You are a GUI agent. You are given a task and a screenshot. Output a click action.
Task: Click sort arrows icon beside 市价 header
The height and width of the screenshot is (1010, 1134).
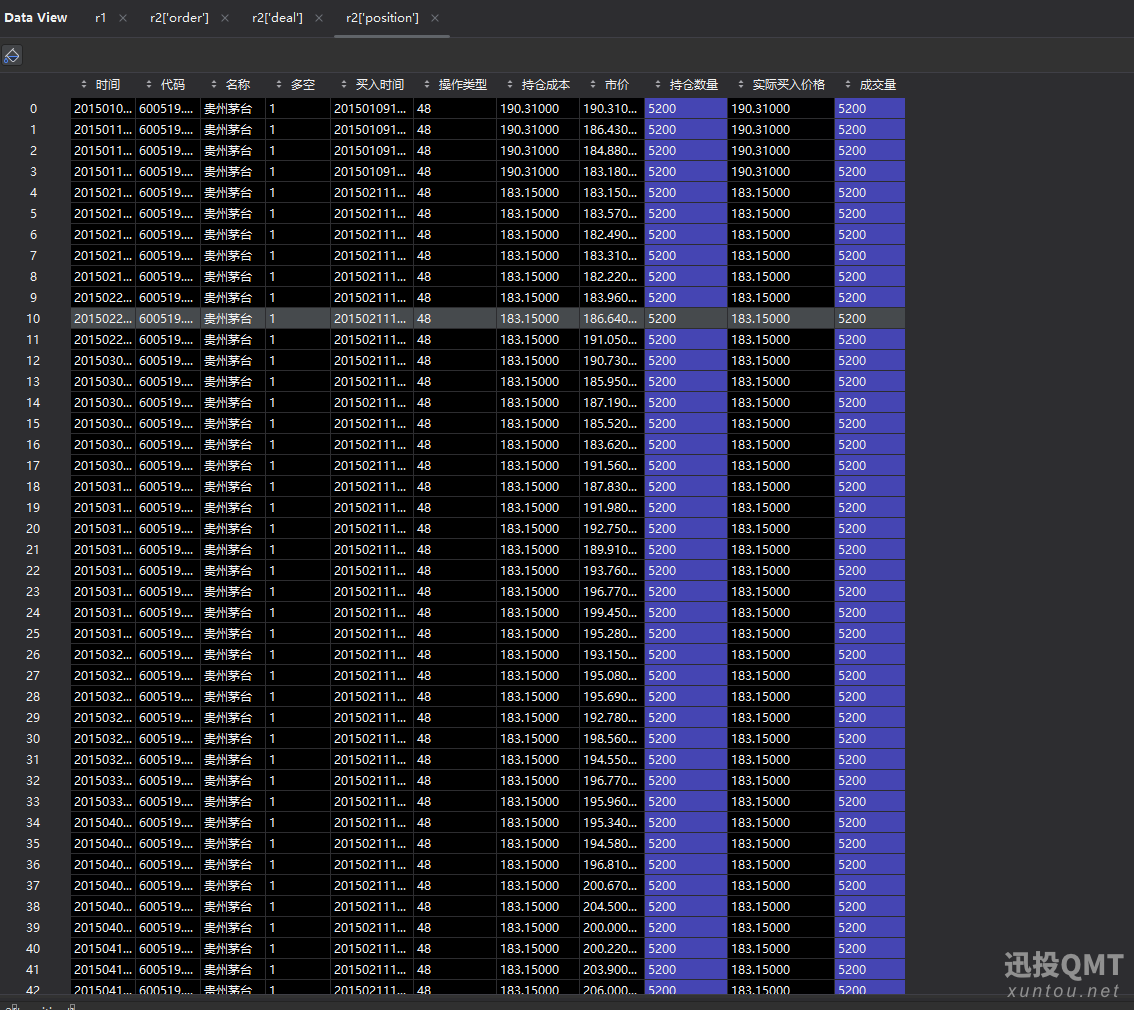point(593,85)
